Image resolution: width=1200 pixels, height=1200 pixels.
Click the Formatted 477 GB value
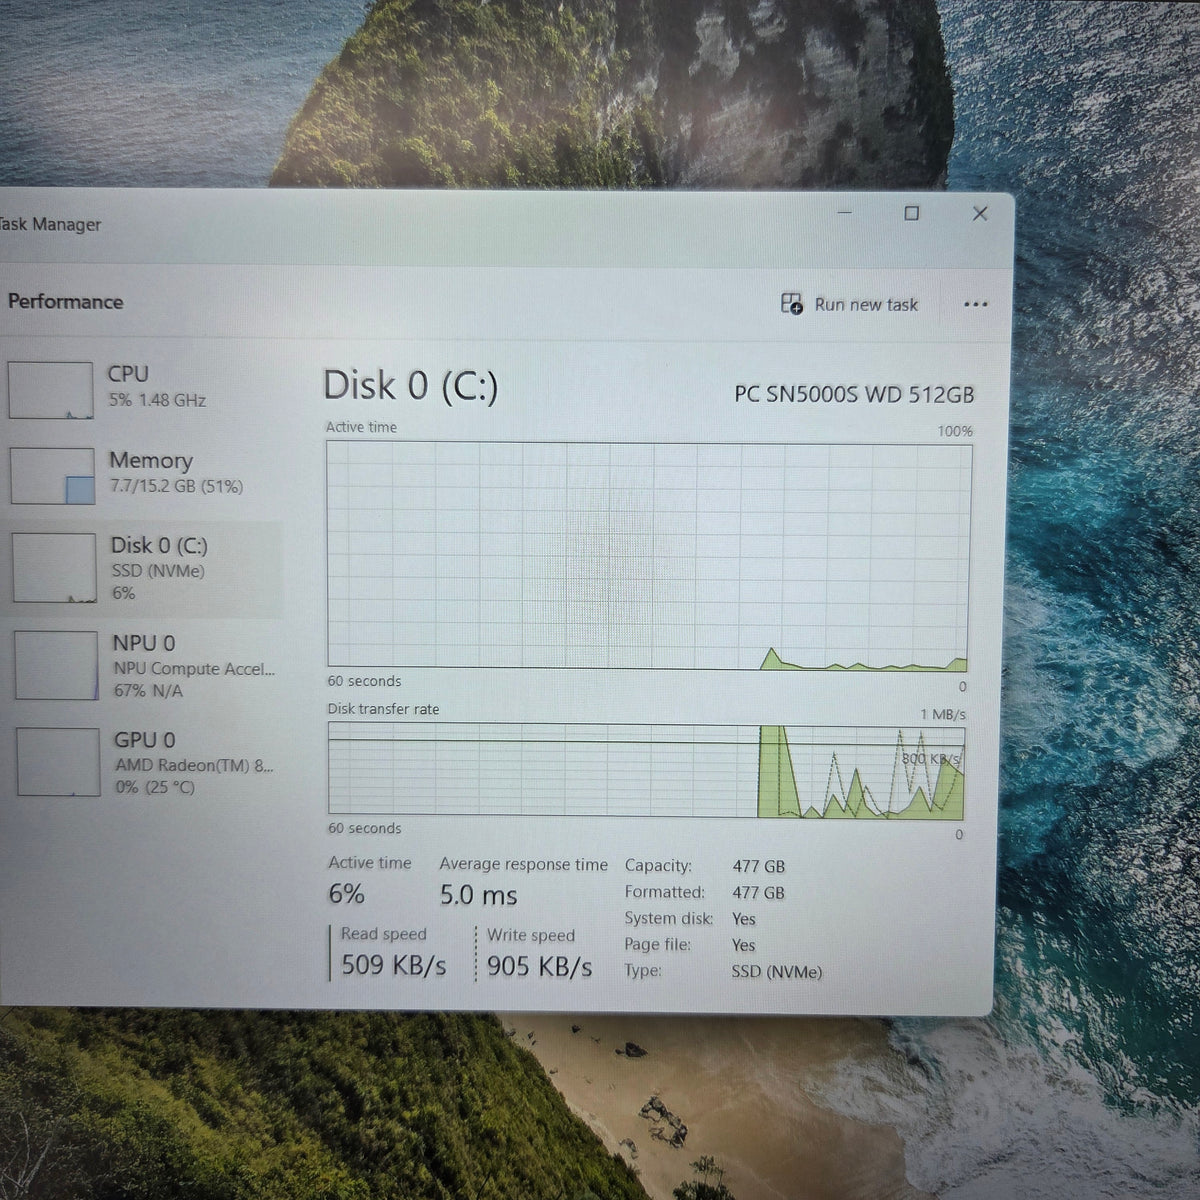pos(759,893)
